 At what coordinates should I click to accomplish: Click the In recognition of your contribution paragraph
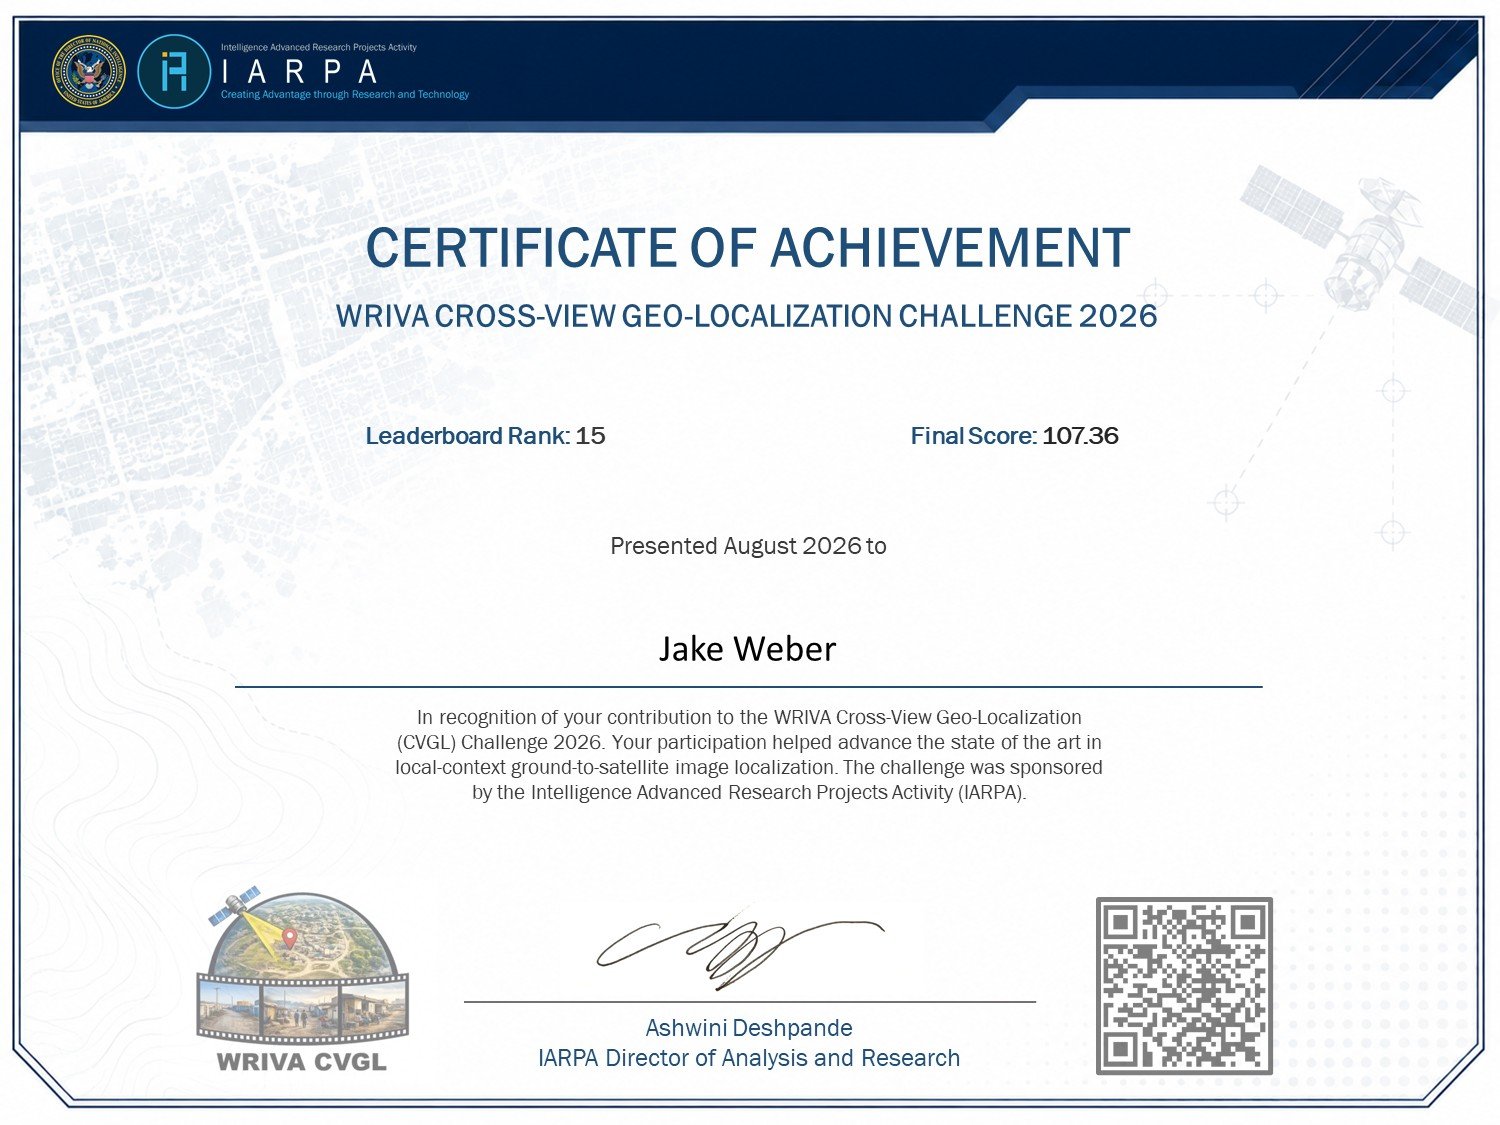point(749,755)
